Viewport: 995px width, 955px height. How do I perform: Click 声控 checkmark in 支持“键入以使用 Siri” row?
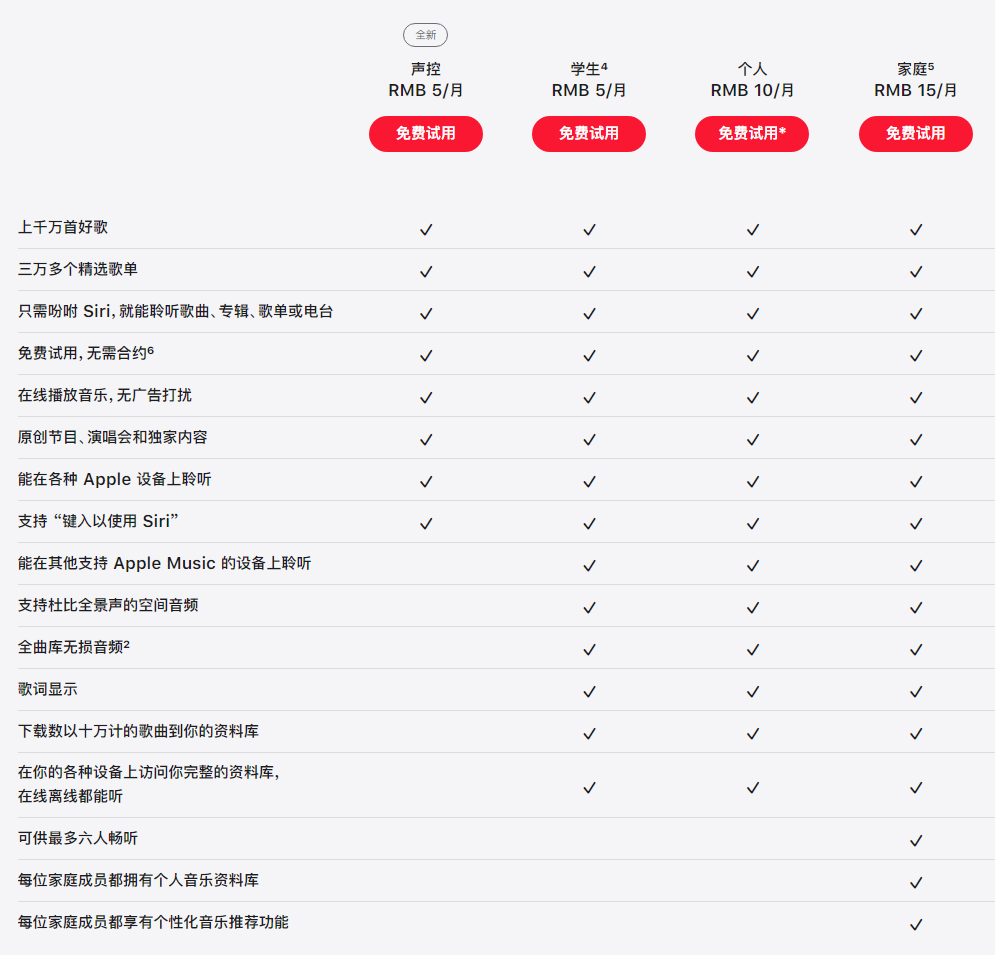426,524
